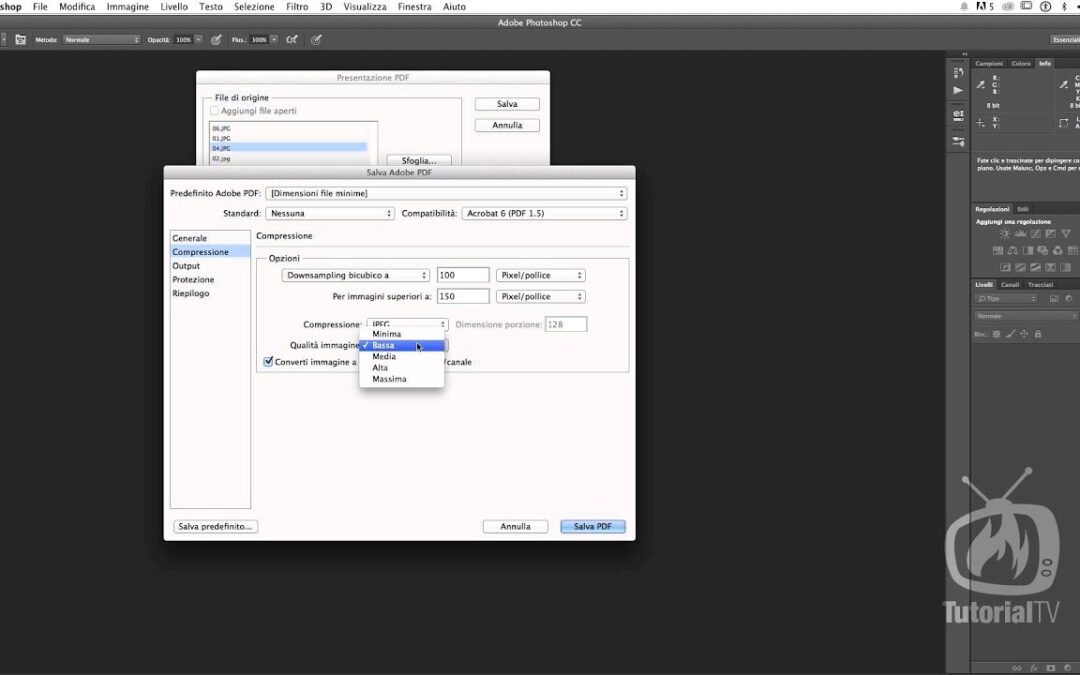
Task: Filter layers by pixel layers icon
Action: coord(1054,298)
